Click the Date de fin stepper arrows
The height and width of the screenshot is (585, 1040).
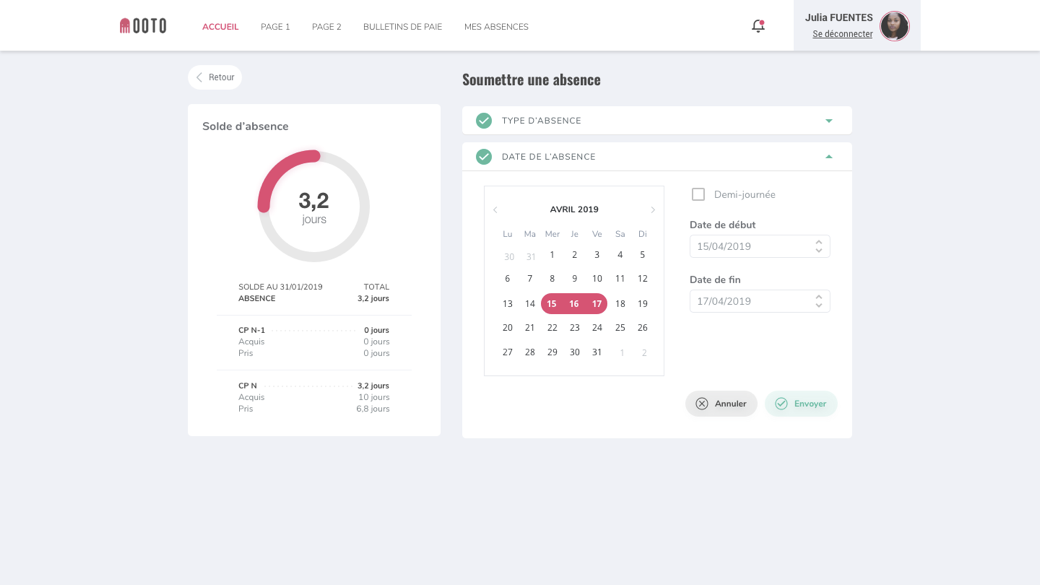pyautogui.click(x=818, y=301)
